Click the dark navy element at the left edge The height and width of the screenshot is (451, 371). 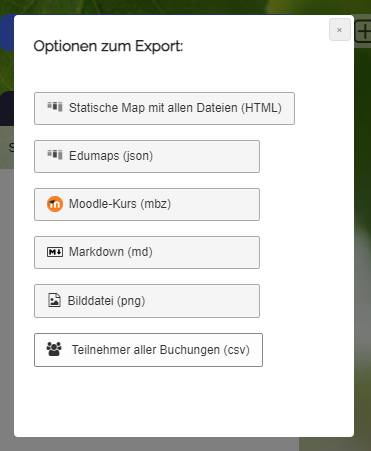point(7,108)
